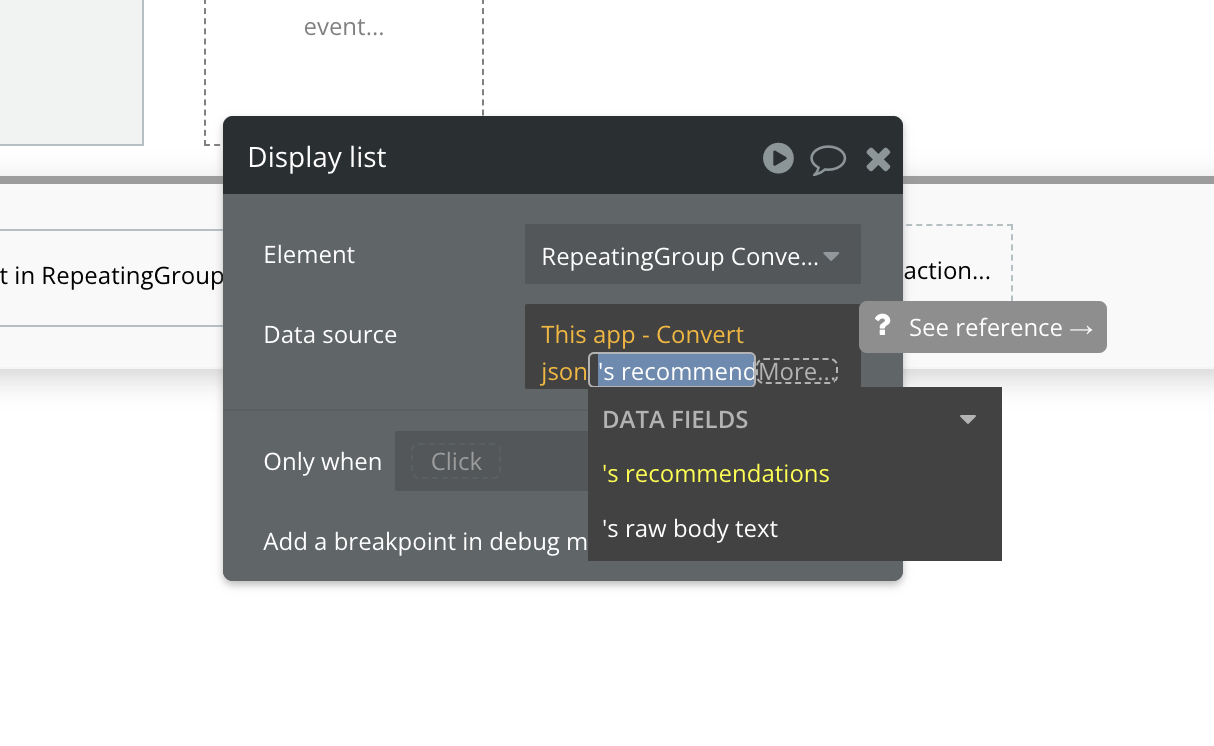Click the DATA FIELDS header label
The width and height of the screenshot is (1214, 746).
pyautogui.click(x=675, y=420)
